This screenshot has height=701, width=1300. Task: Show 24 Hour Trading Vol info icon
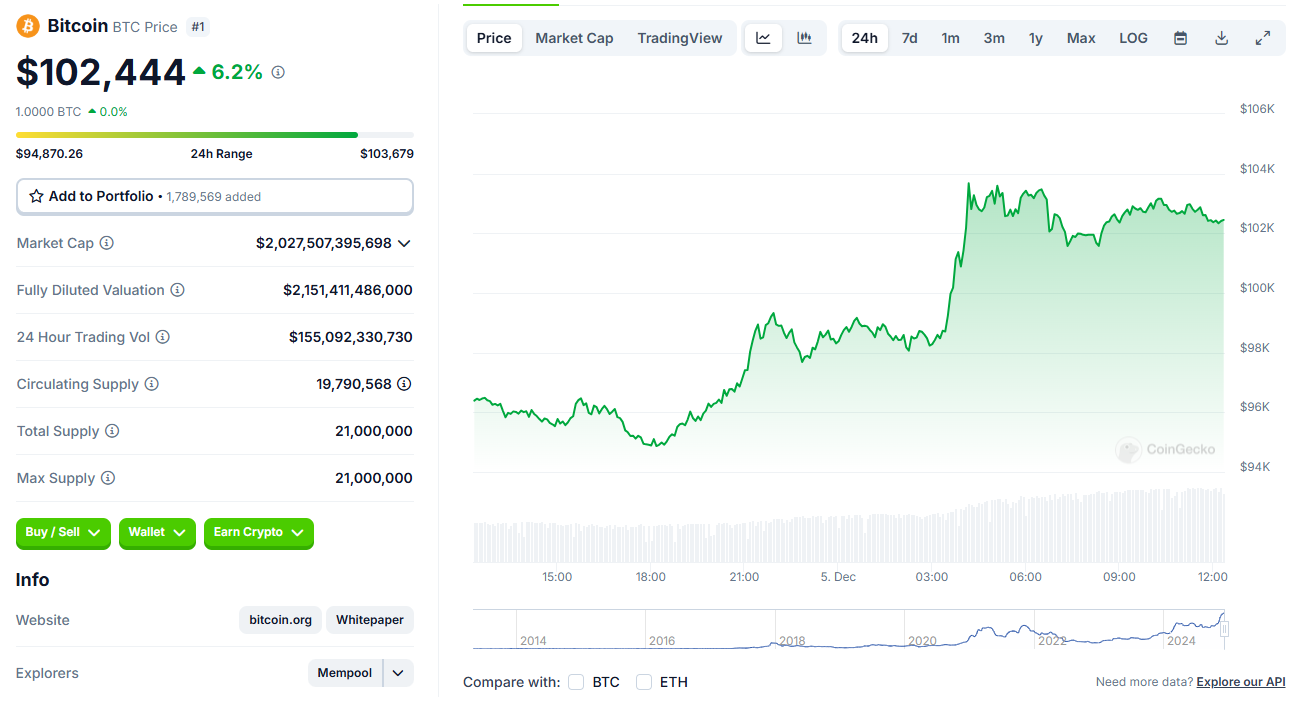pos(162,337)
